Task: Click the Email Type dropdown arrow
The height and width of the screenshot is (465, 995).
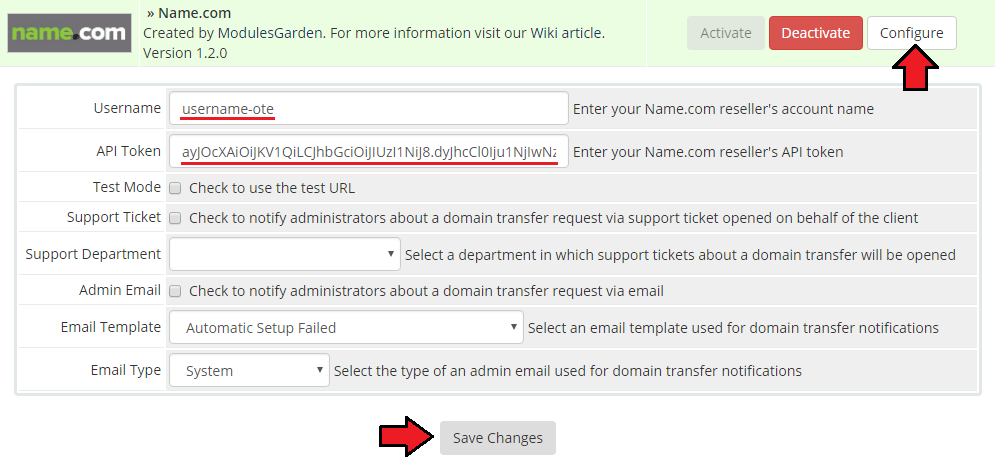Action: 320,370
